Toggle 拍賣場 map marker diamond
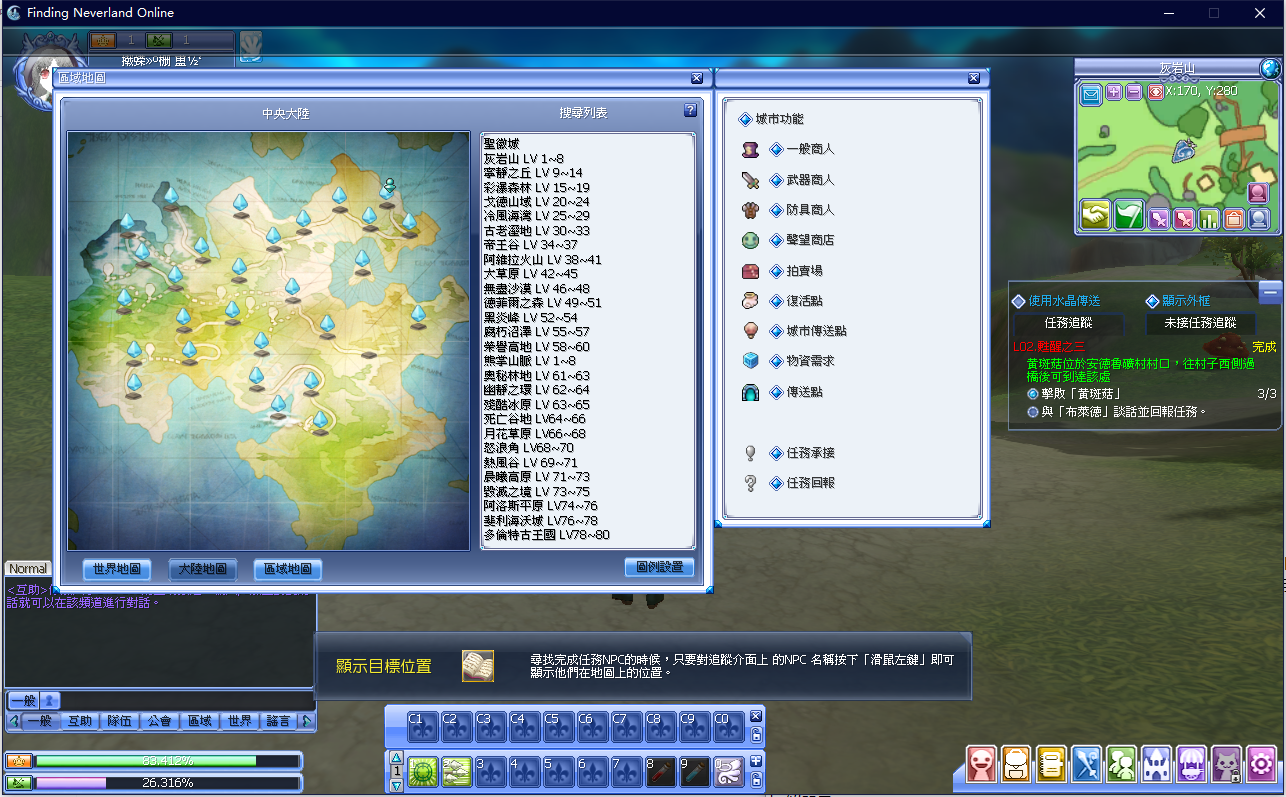1286x797 pixels. click(x=776, y=271)
